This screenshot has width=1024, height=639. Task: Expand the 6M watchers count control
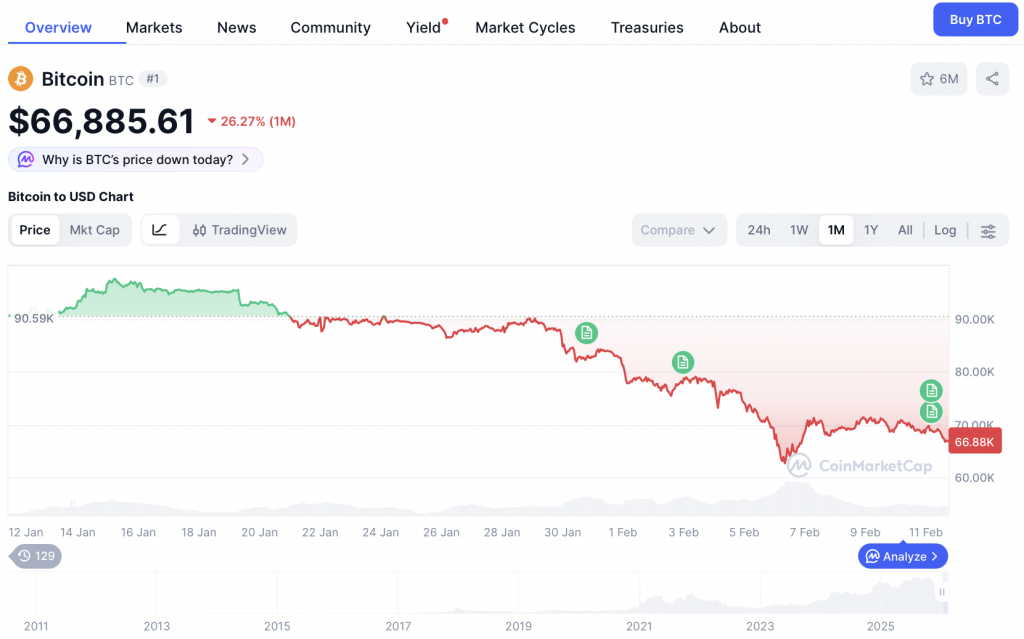pyautogui.click(x=948, y=78)
